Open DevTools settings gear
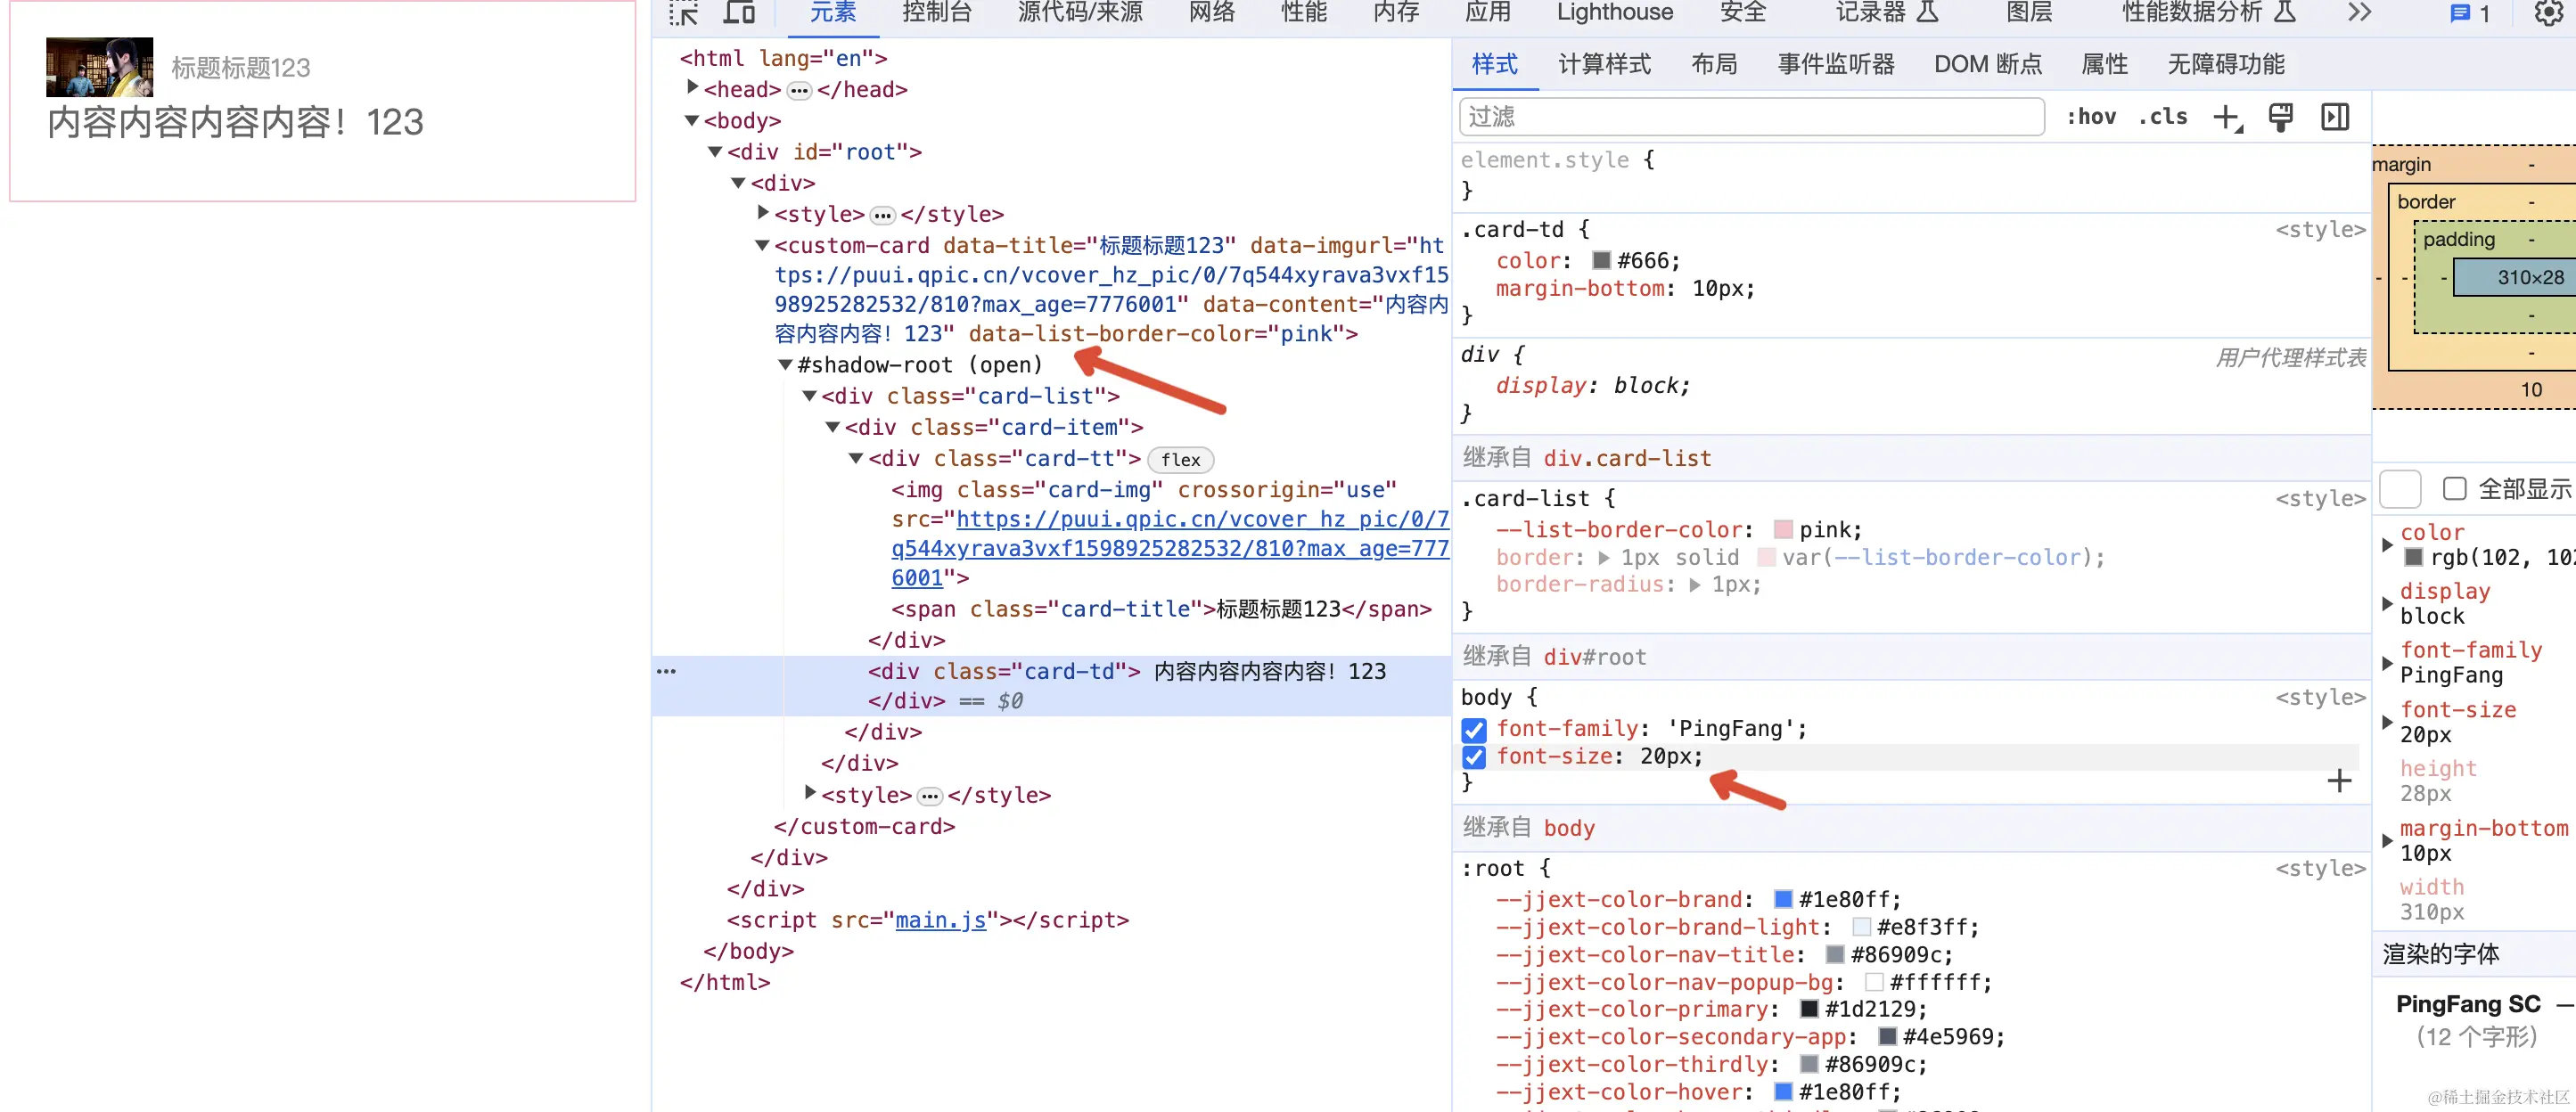The height and width of the screenshot is (1112, 2576). coord(2548,13)
